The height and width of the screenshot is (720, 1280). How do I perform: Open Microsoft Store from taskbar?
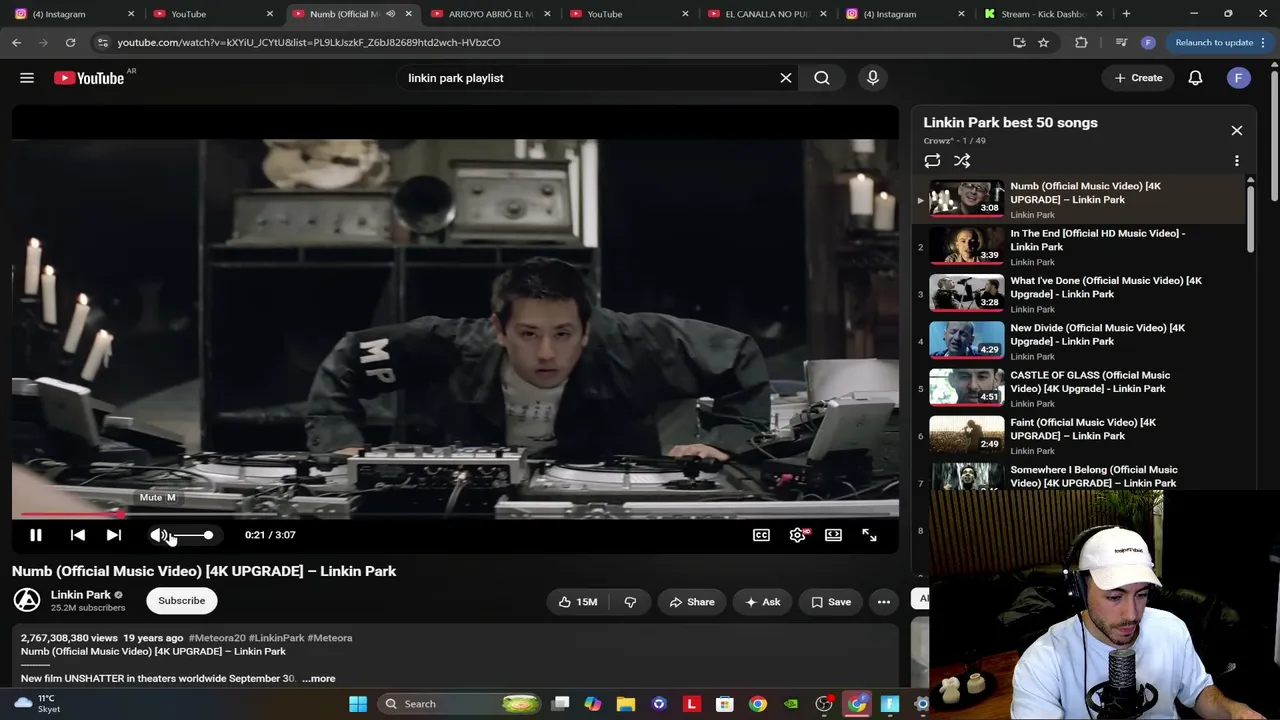pyautogui.click(x=725, y=704)
